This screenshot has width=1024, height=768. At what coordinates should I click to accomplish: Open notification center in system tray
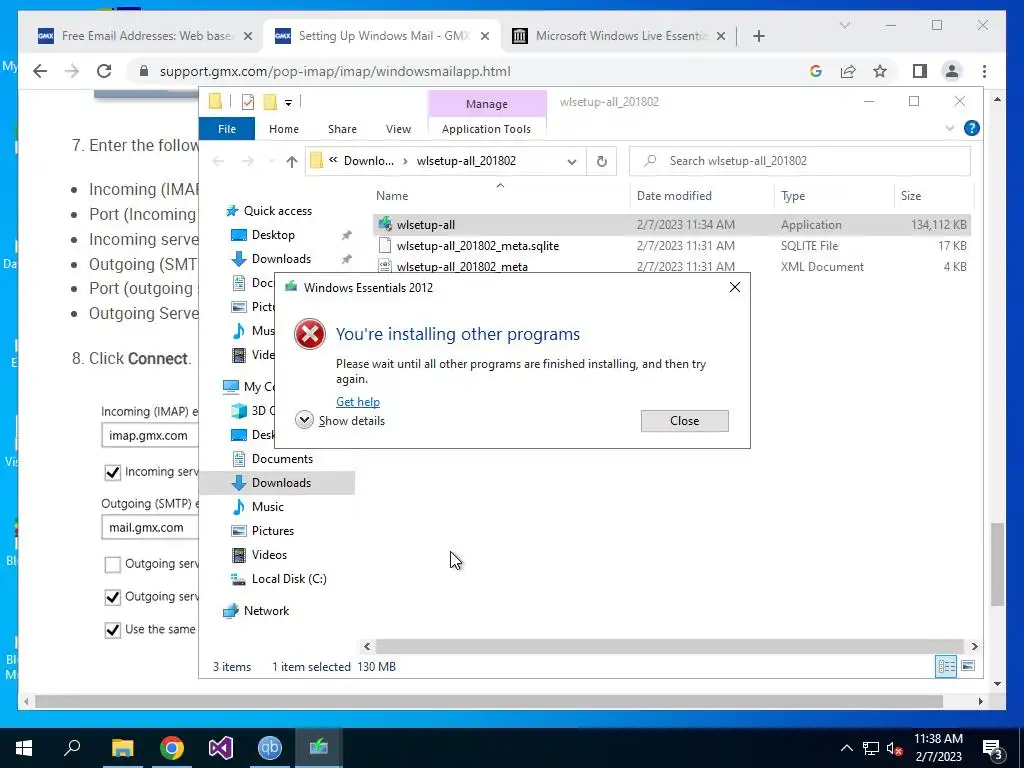click(993, 749)
